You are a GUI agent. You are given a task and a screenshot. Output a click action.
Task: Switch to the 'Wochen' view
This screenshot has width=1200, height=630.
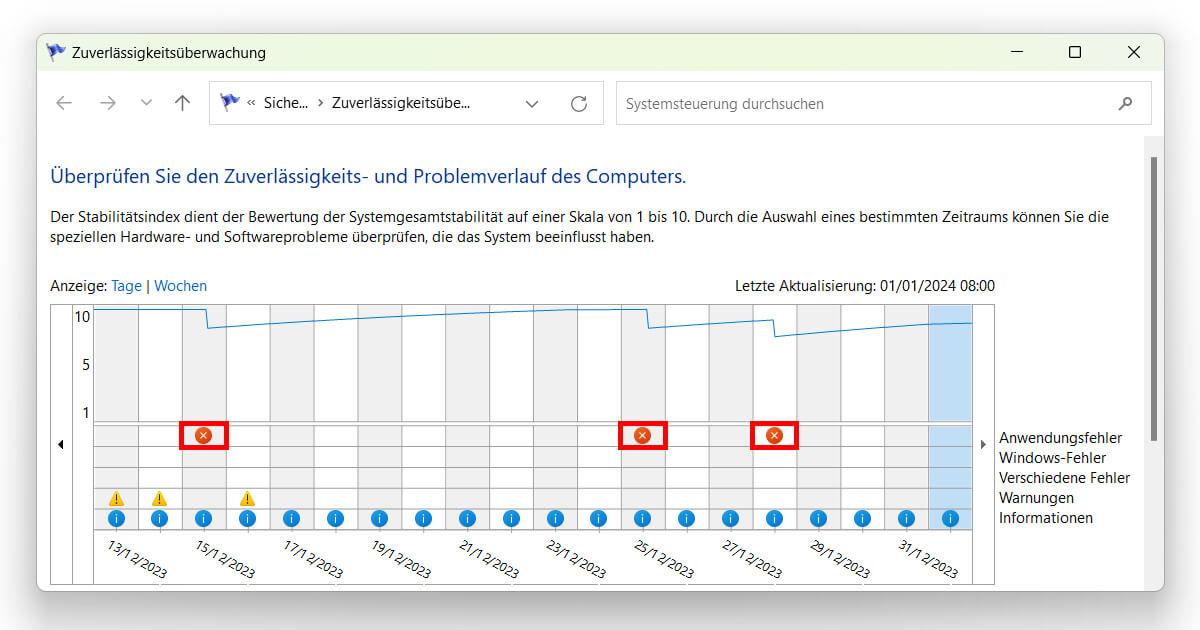[x=180, y=286]
